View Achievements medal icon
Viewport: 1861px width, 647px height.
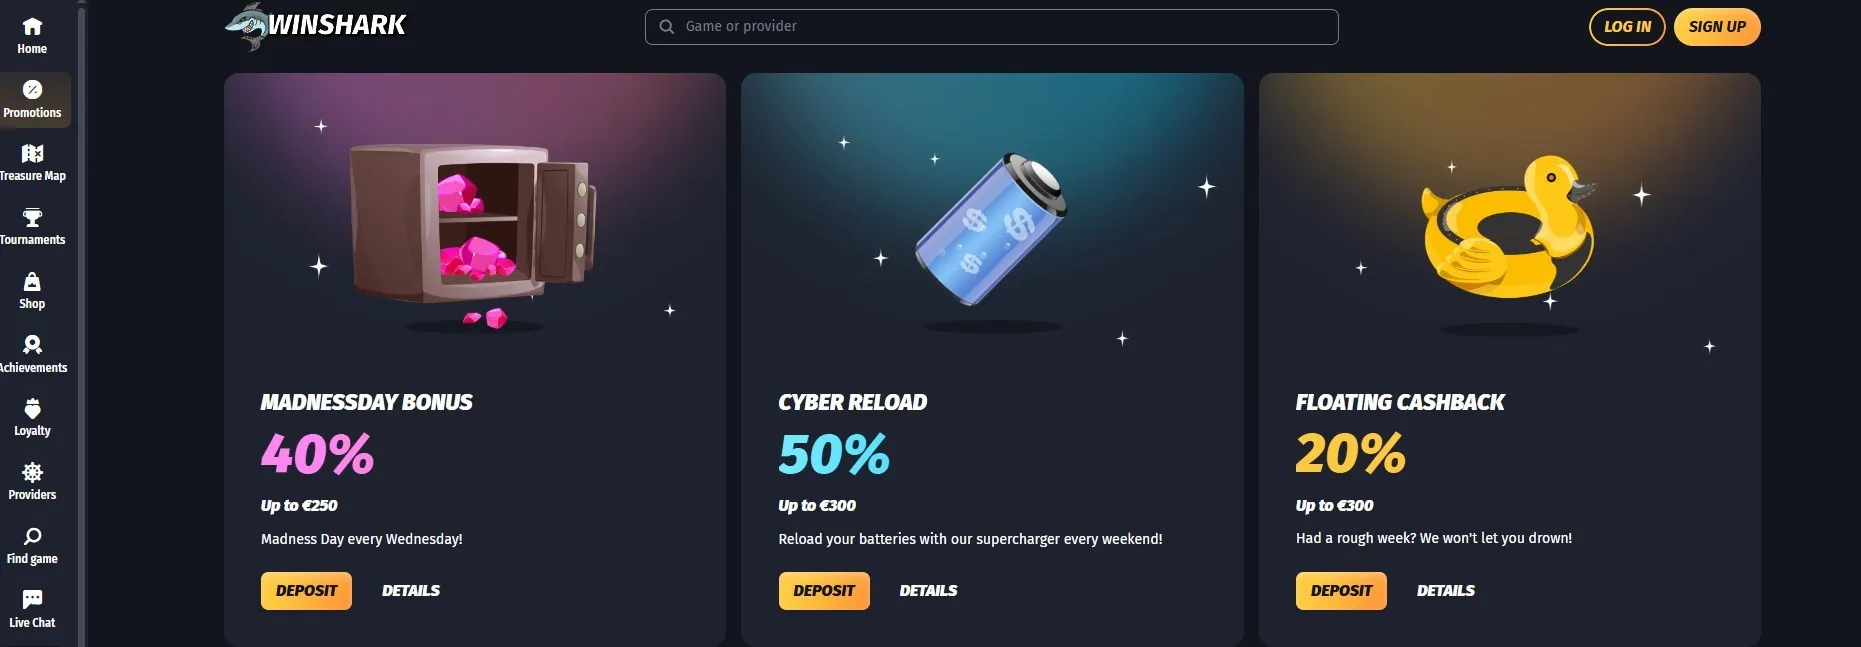click(32, 345)
